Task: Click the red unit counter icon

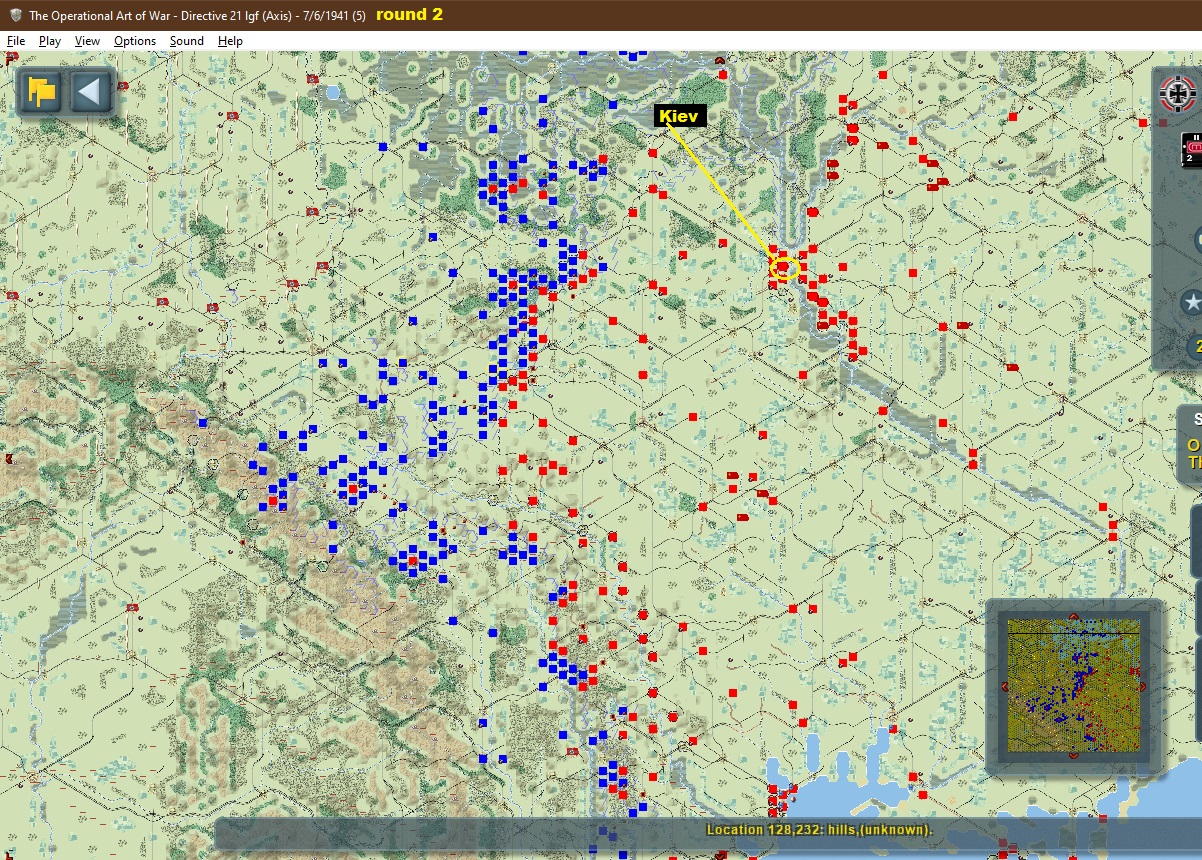Action: (x=1192, y=149)
